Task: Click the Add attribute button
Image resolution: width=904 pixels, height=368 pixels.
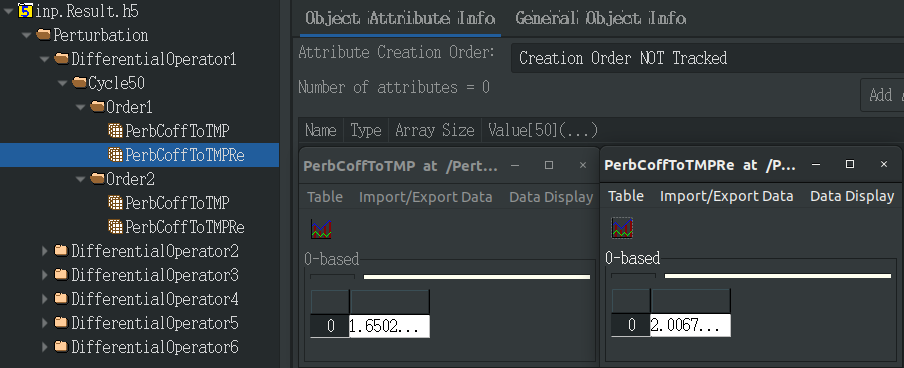Action: [882, 95]
